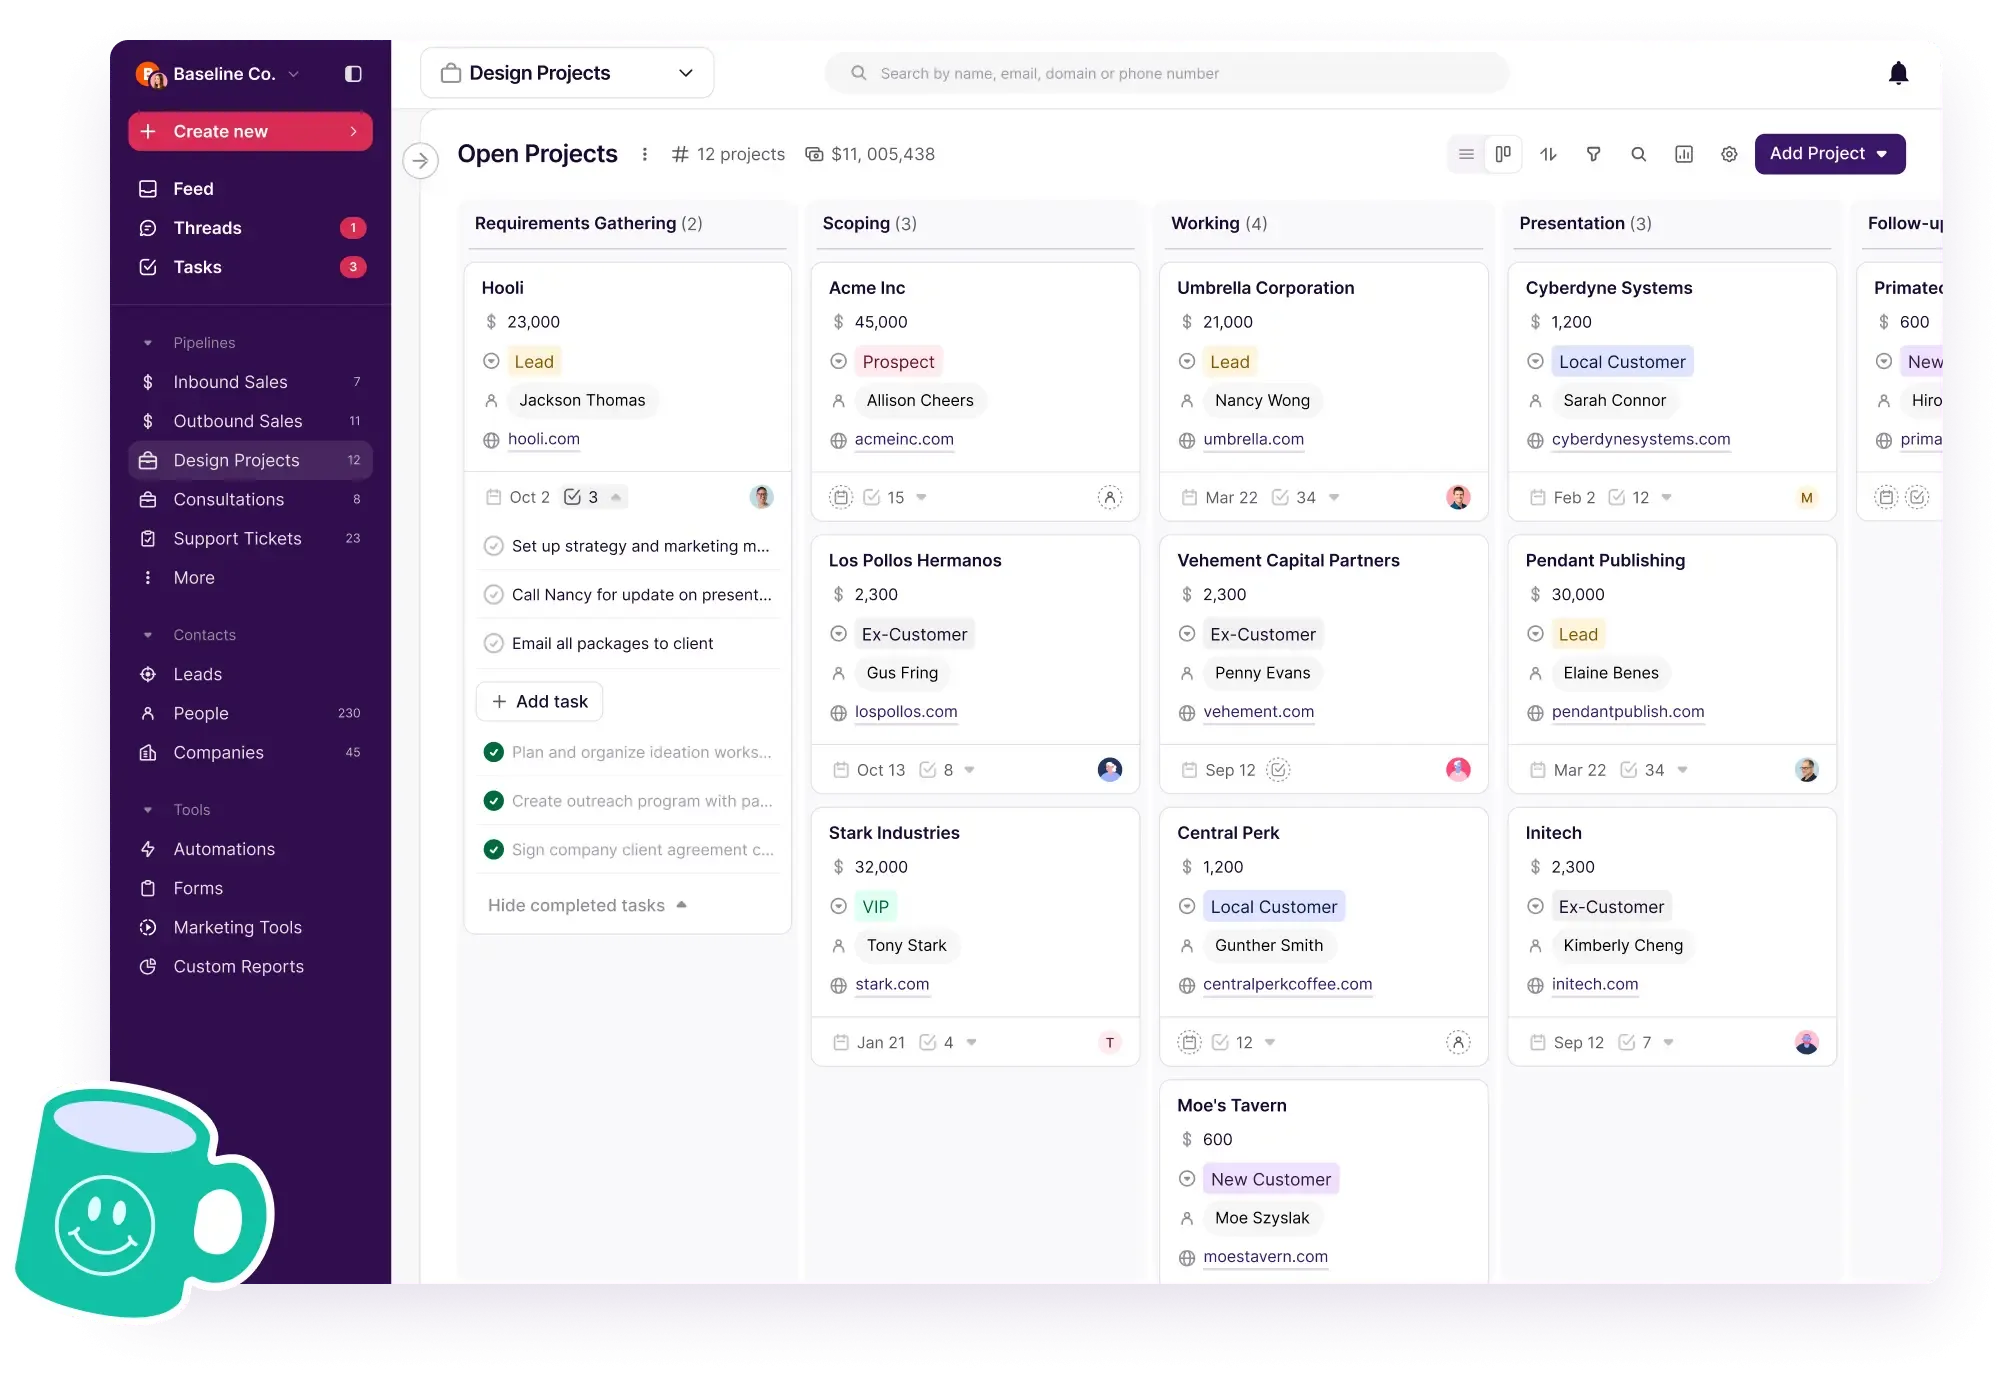Uncheck 'Sign company client agreement' task
Viewport: 2013px width, 1384px height.
click(493, 849)
